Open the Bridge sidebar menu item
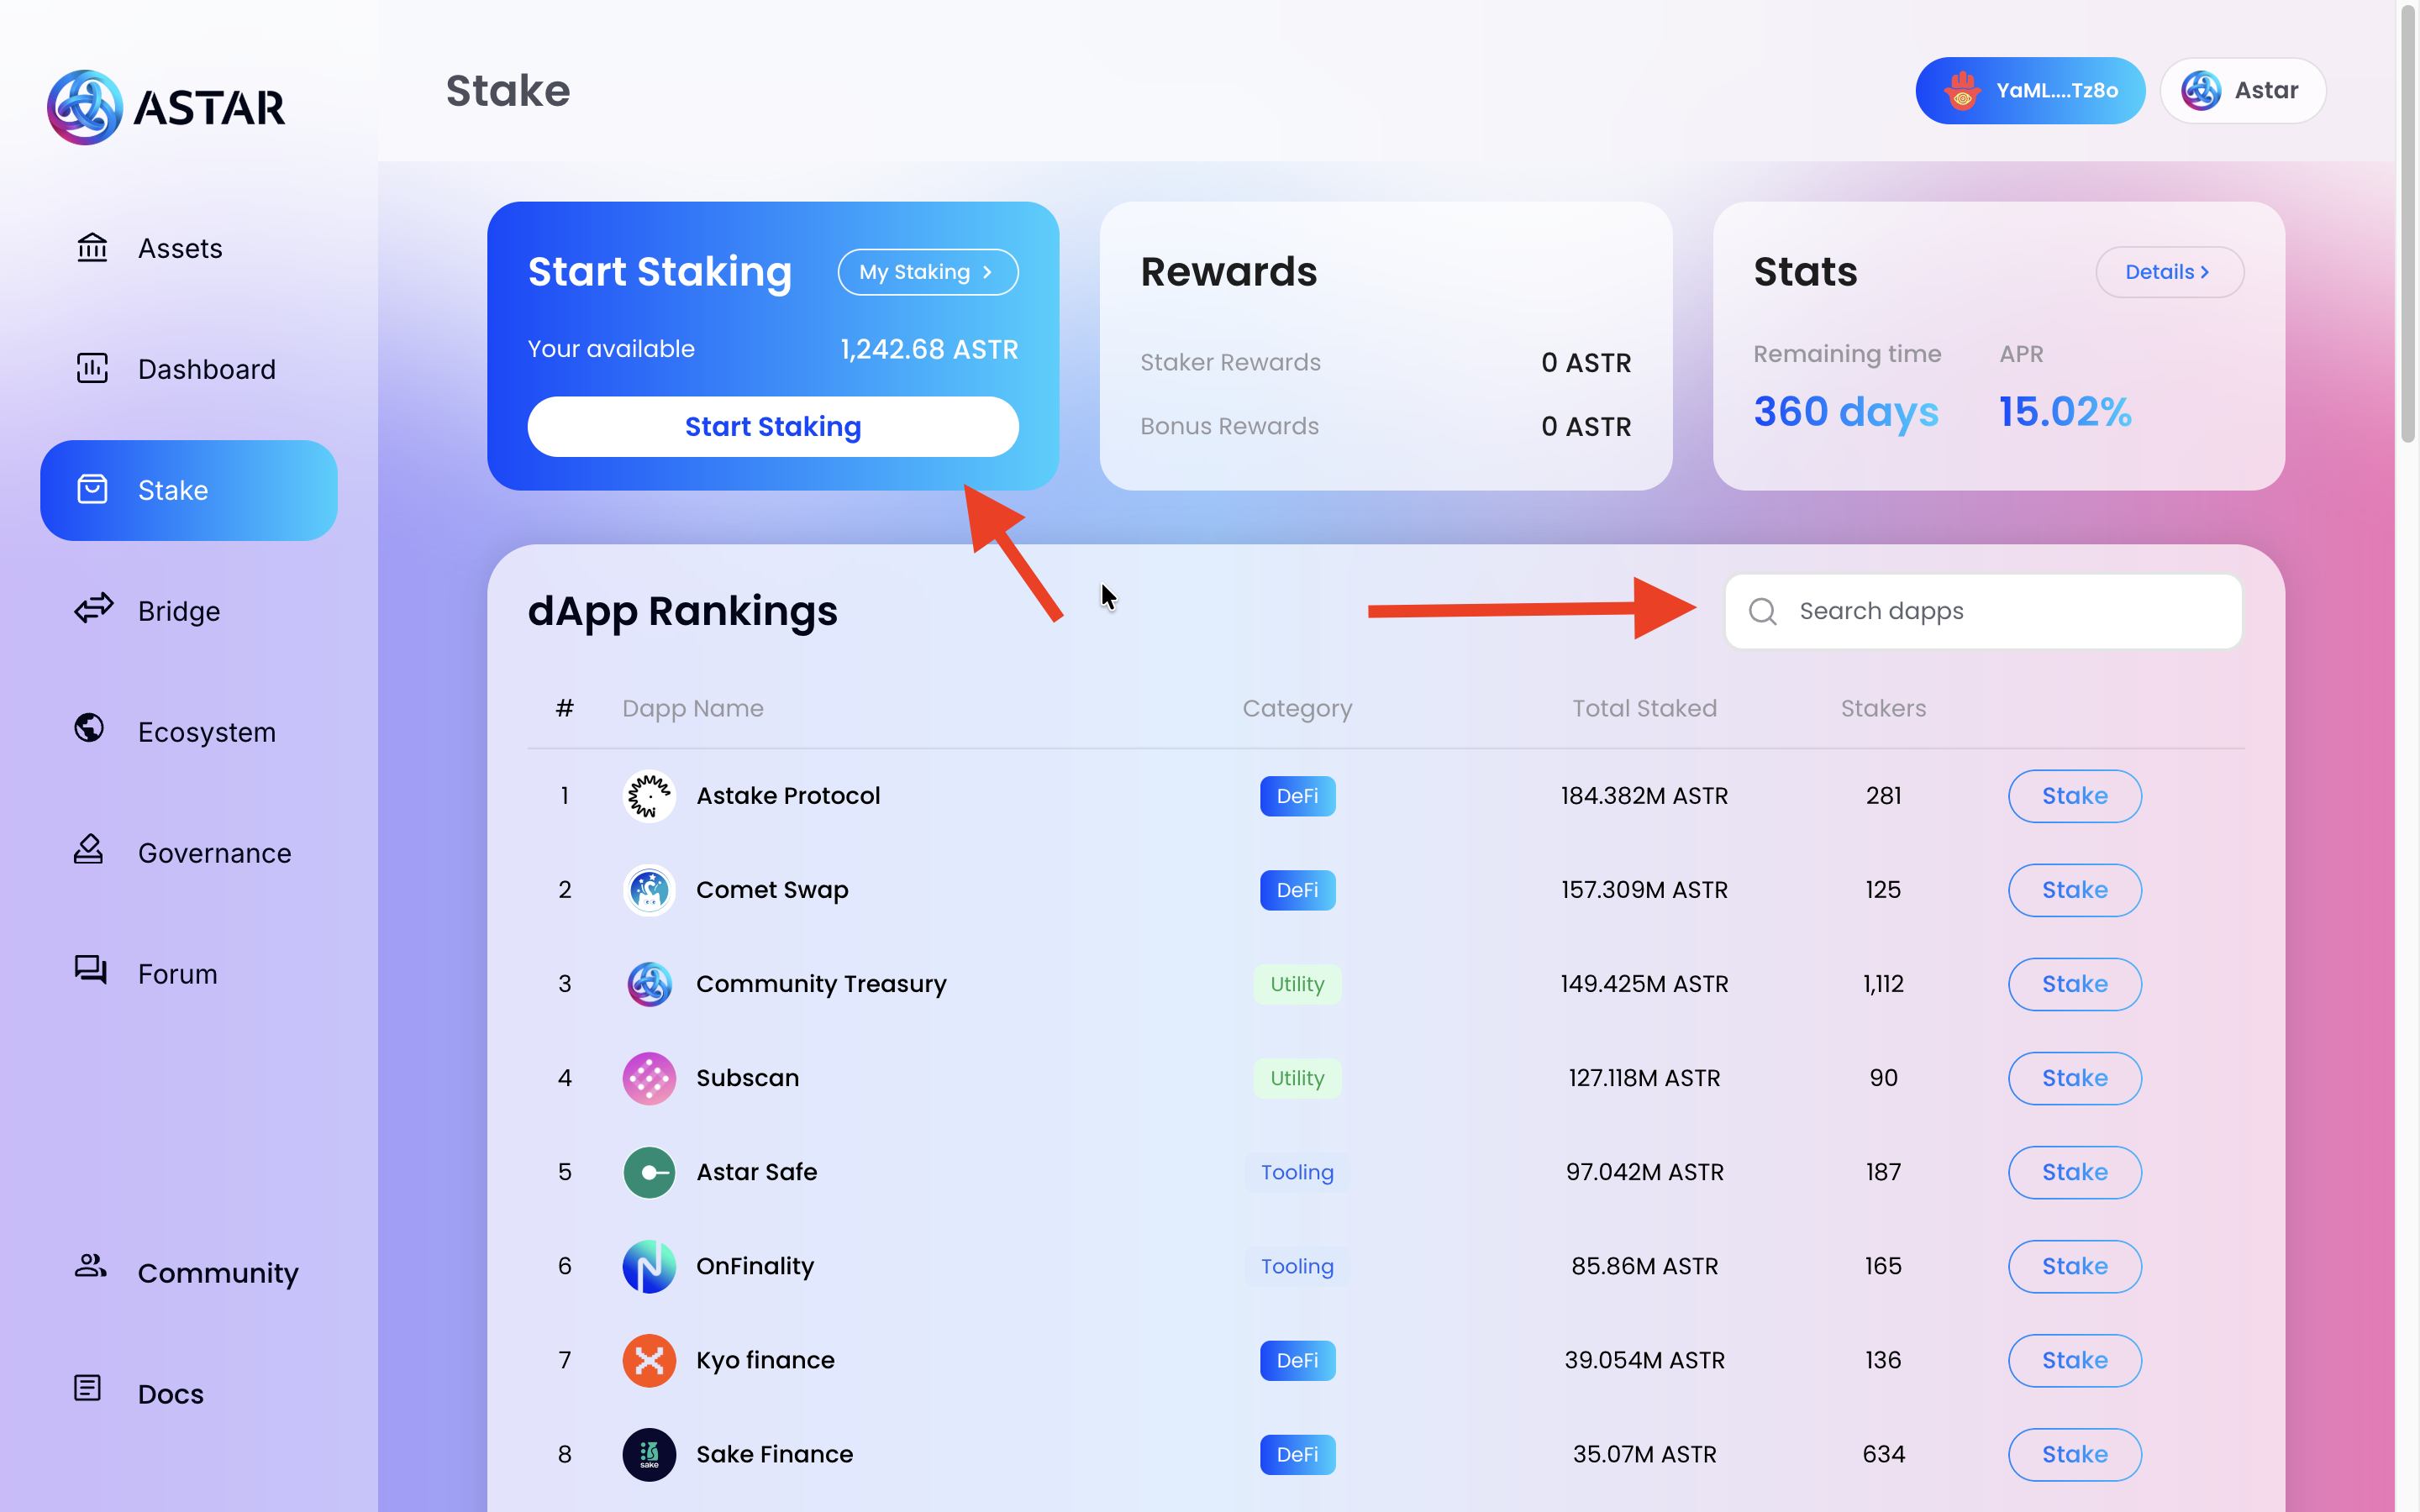Viewport: 2420px width, 1512px height. tap(180, 611)
